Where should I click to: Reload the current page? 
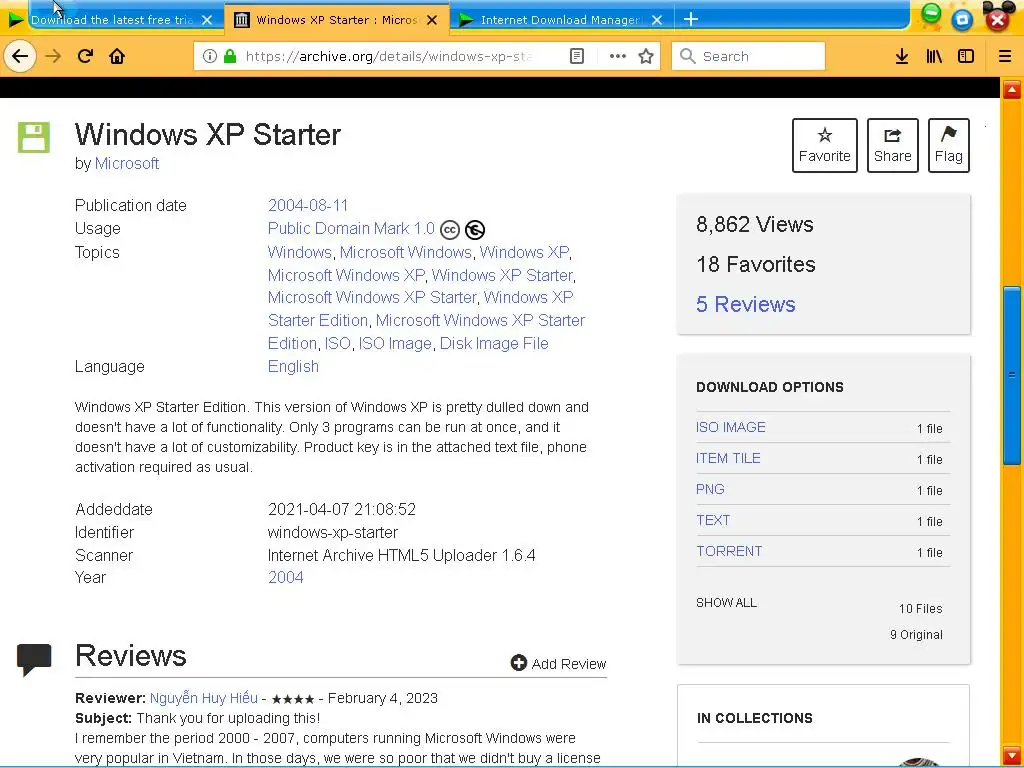pos(85,56)
